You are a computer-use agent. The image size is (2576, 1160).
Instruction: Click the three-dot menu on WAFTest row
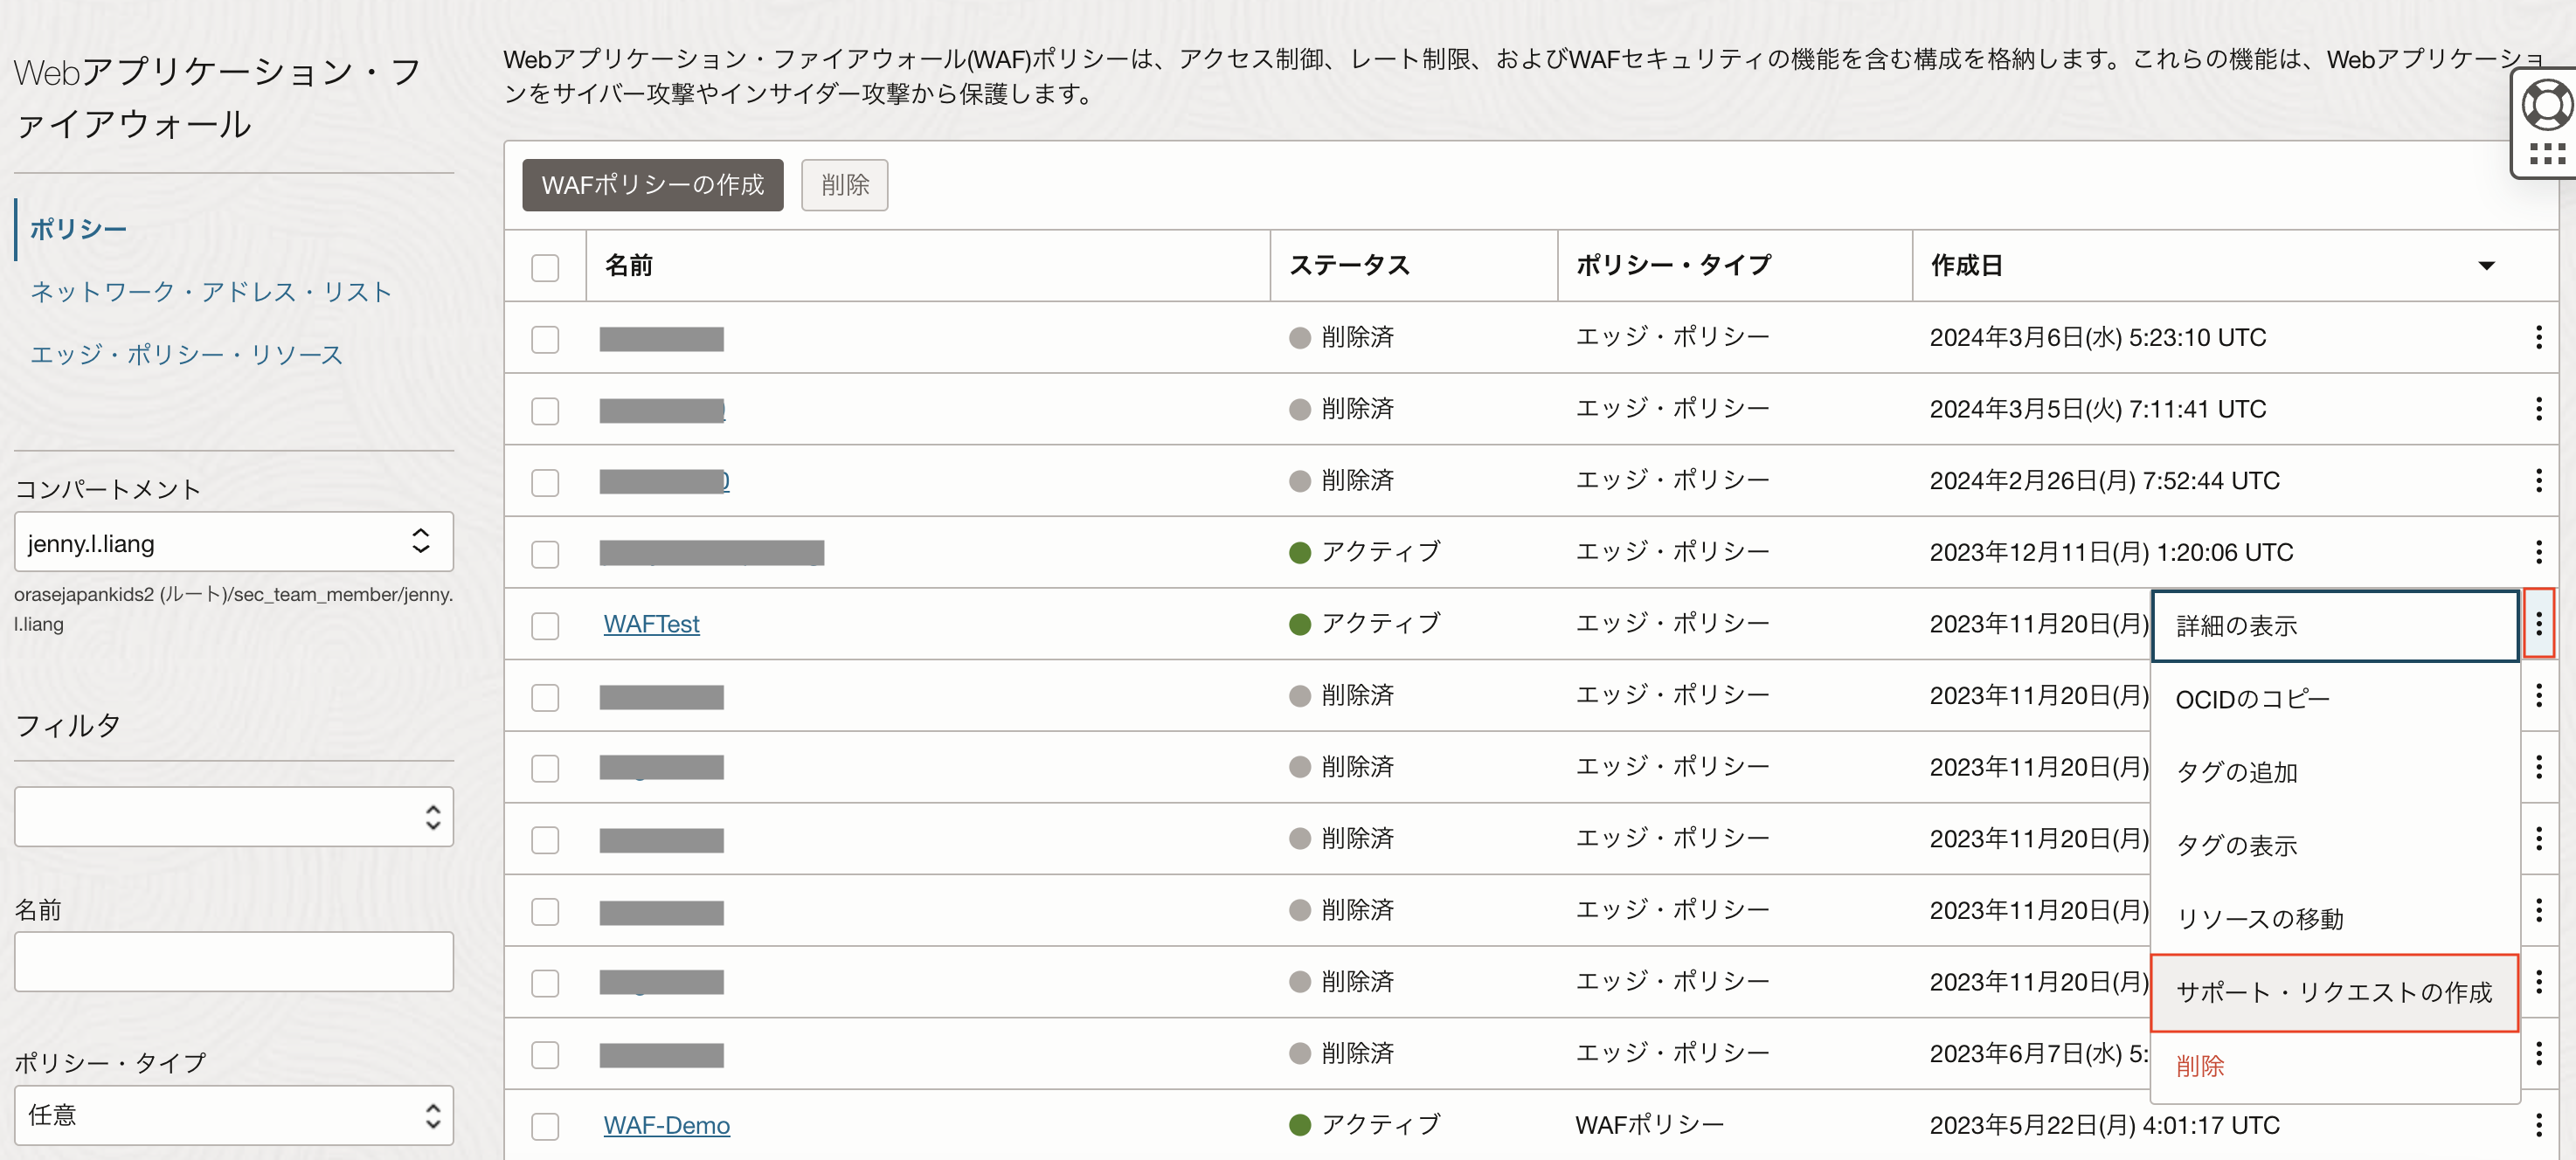pos(2538,624)
